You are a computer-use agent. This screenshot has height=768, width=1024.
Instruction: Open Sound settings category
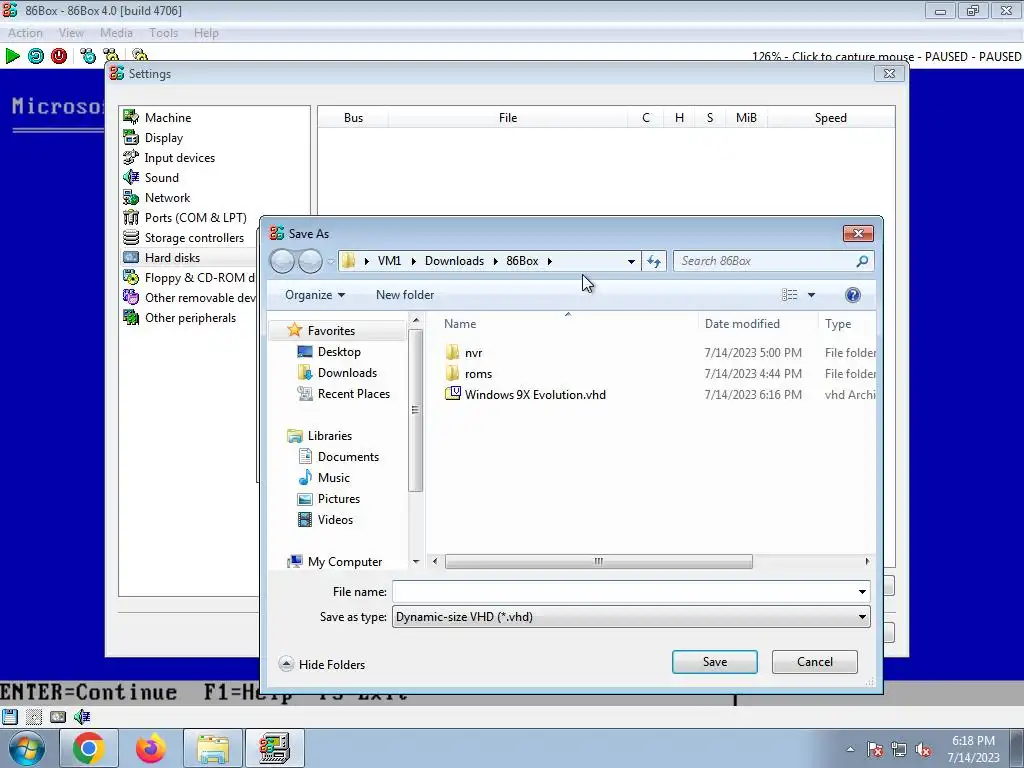161,178
